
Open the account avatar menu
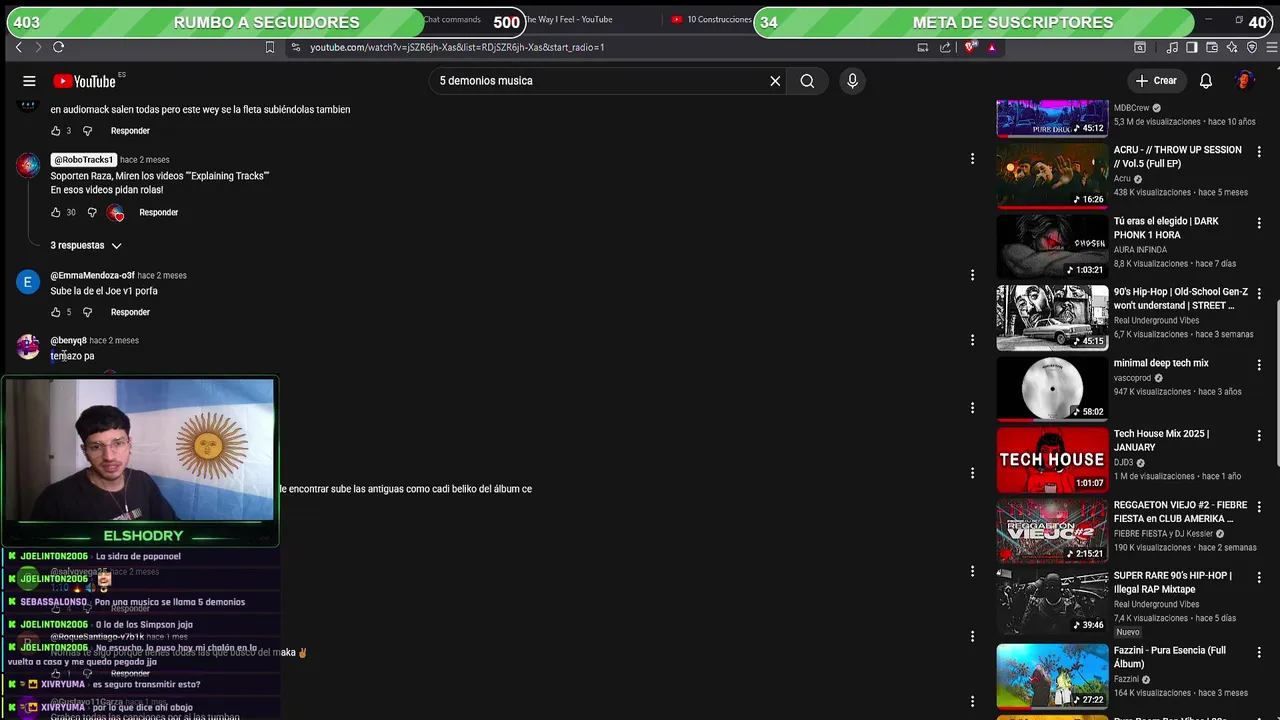(1245, 81)
